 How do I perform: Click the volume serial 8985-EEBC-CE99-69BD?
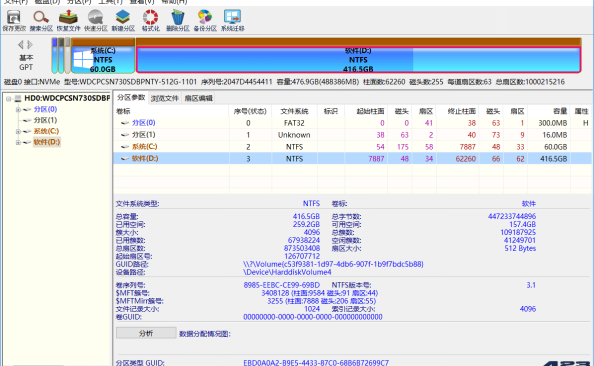281,285
